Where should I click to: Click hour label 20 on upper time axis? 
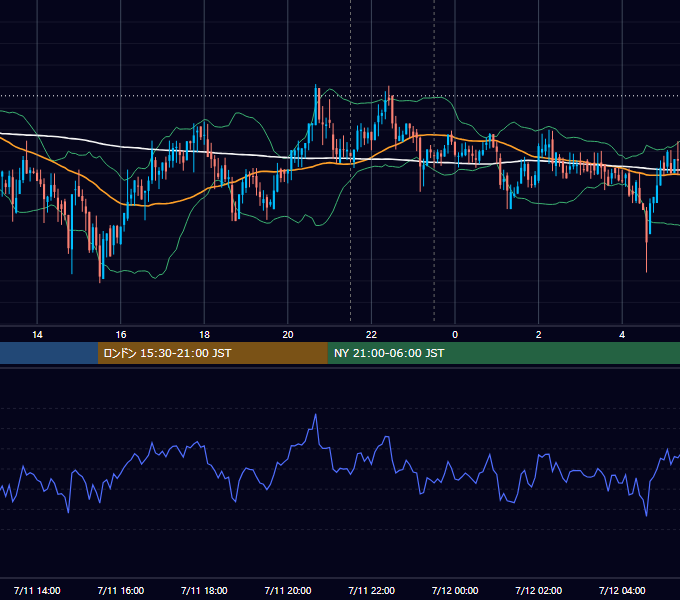tap(288, 335)
